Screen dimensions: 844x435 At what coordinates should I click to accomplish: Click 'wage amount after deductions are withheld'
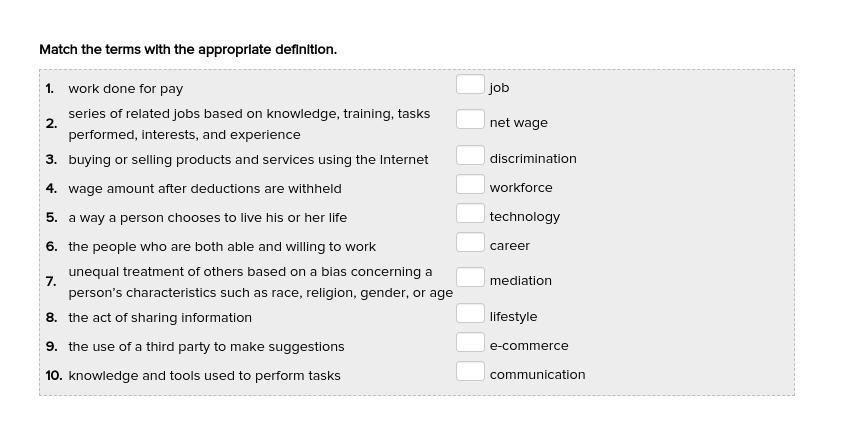point(205,189)
